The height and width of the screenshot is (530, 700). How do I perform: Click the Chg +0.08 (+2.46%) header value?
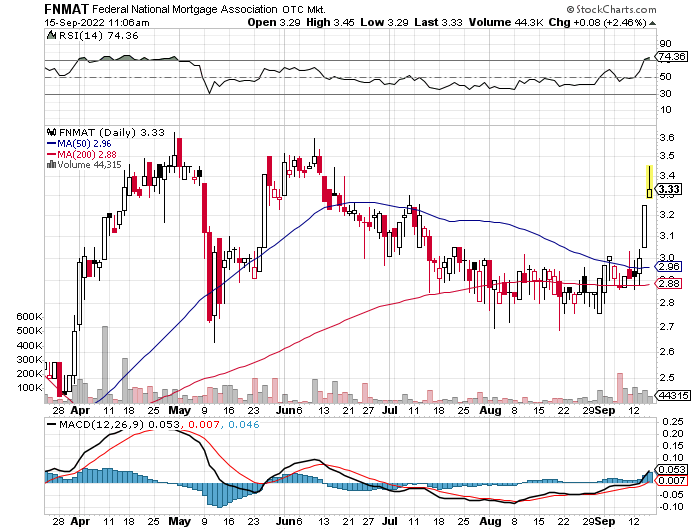tap(598, 22)
